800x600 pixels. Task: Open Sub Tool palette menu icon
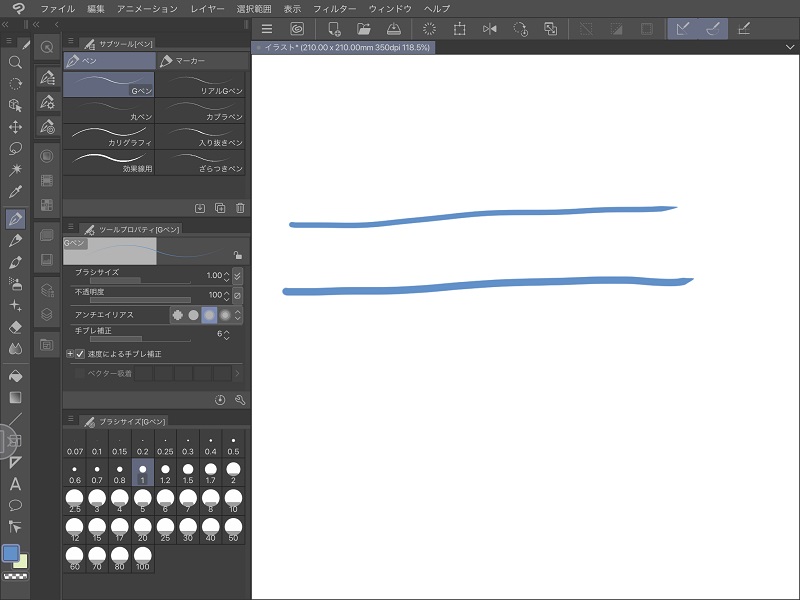70,41
